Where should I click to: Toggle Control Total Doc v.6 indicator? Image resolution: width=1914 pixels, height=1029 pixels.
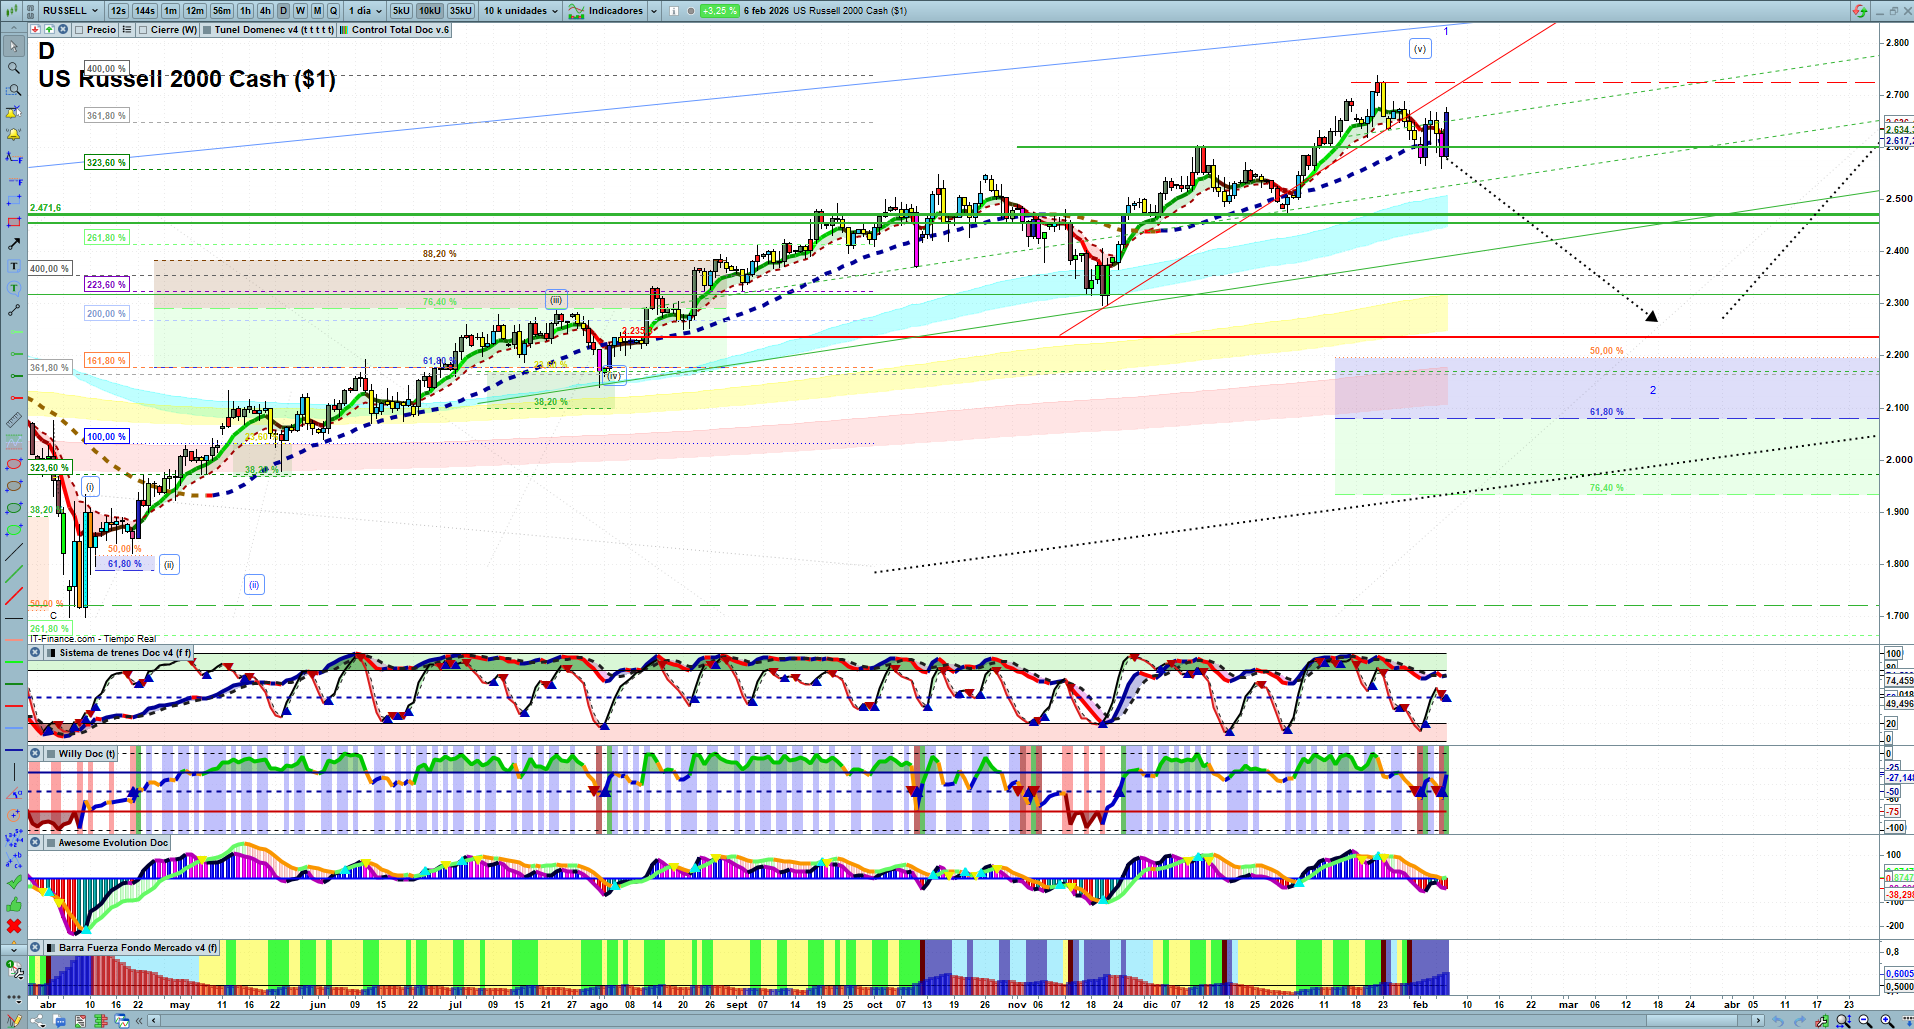tap(344, 30)
